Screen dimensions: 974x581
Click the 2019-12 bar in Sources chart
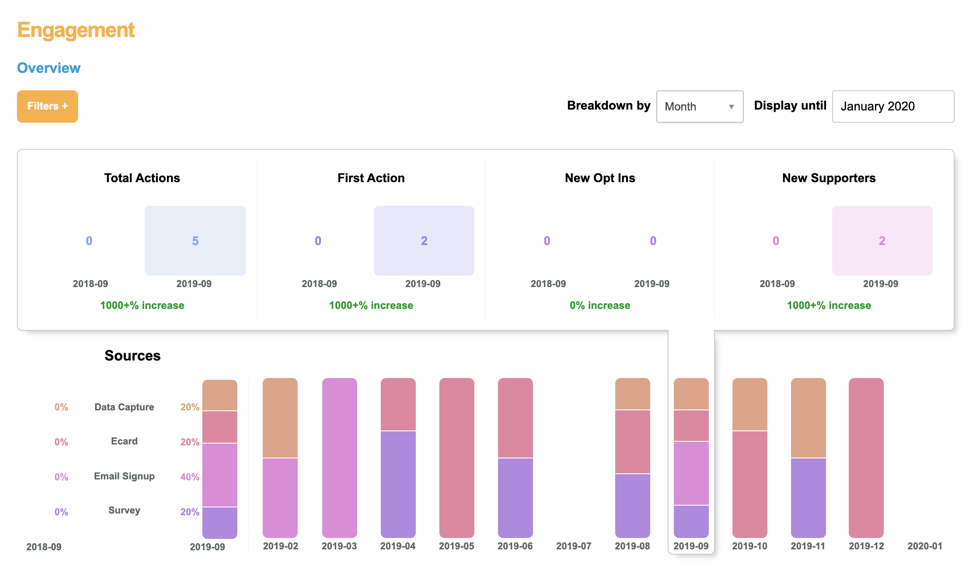click(x=866, y=457)
